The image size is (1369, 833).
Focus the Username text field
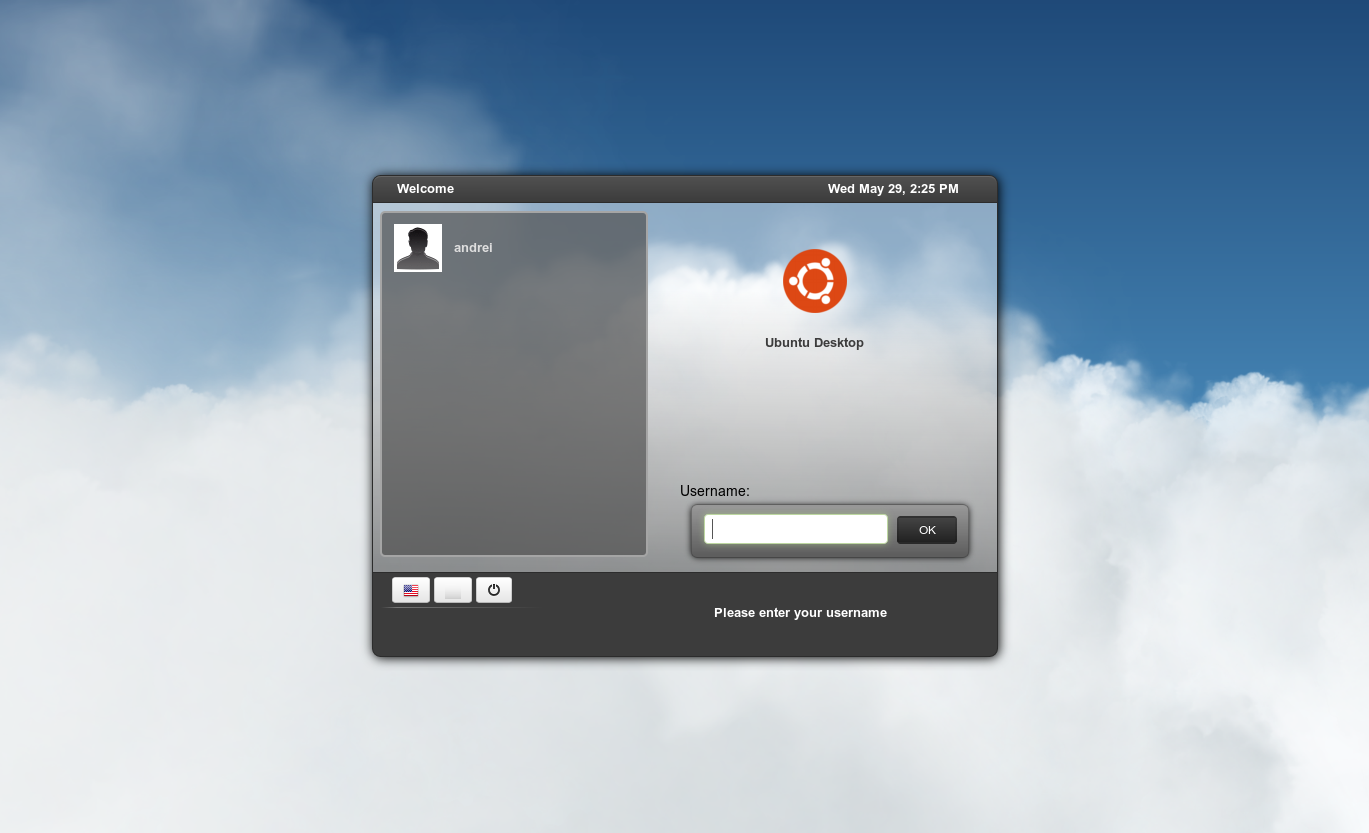[795, 528]
